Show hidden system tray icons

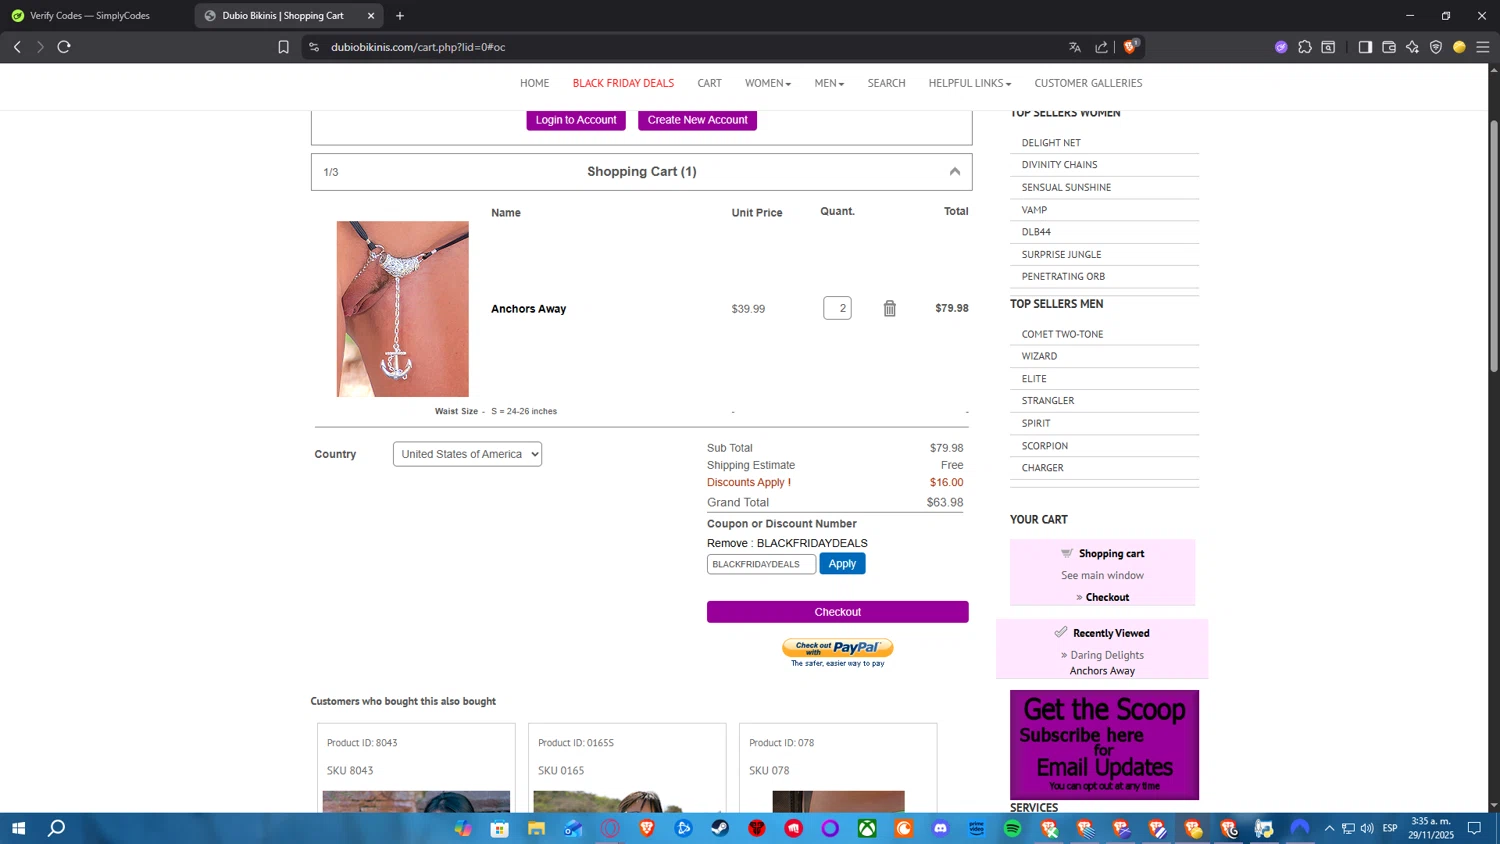click(1329, 828)
